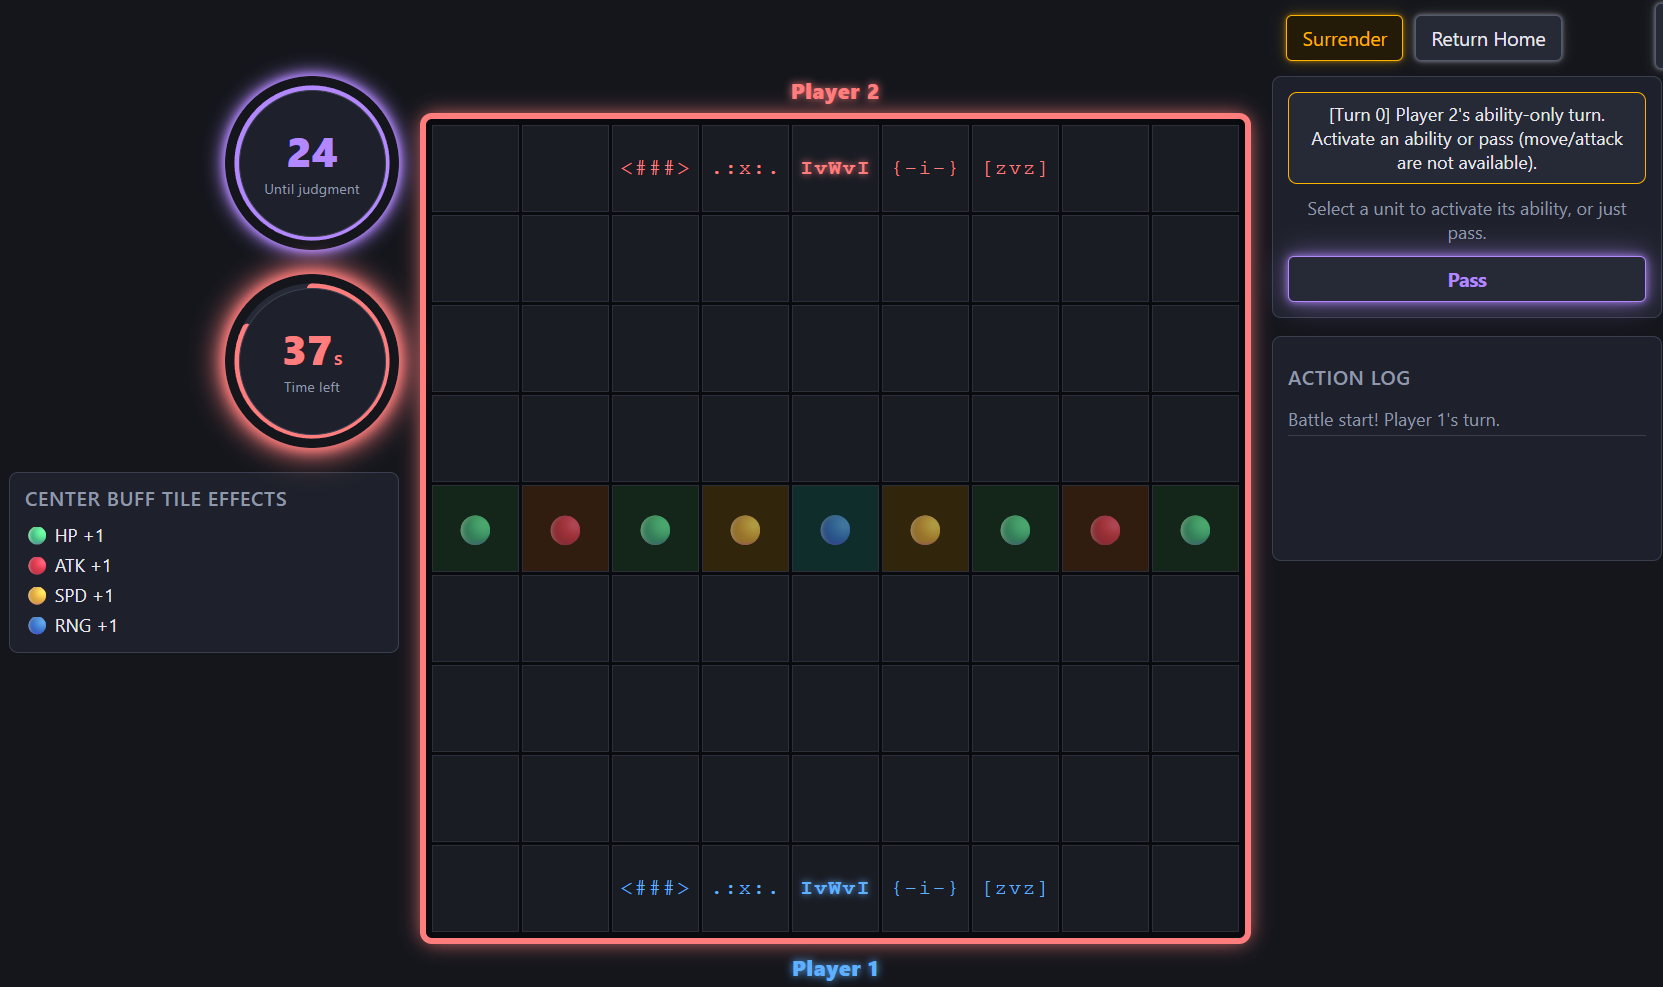This screenshot has height=987, width=1663.
Task: Select Player 2's red .:x:. unit
Action: (x=745, y=168)
